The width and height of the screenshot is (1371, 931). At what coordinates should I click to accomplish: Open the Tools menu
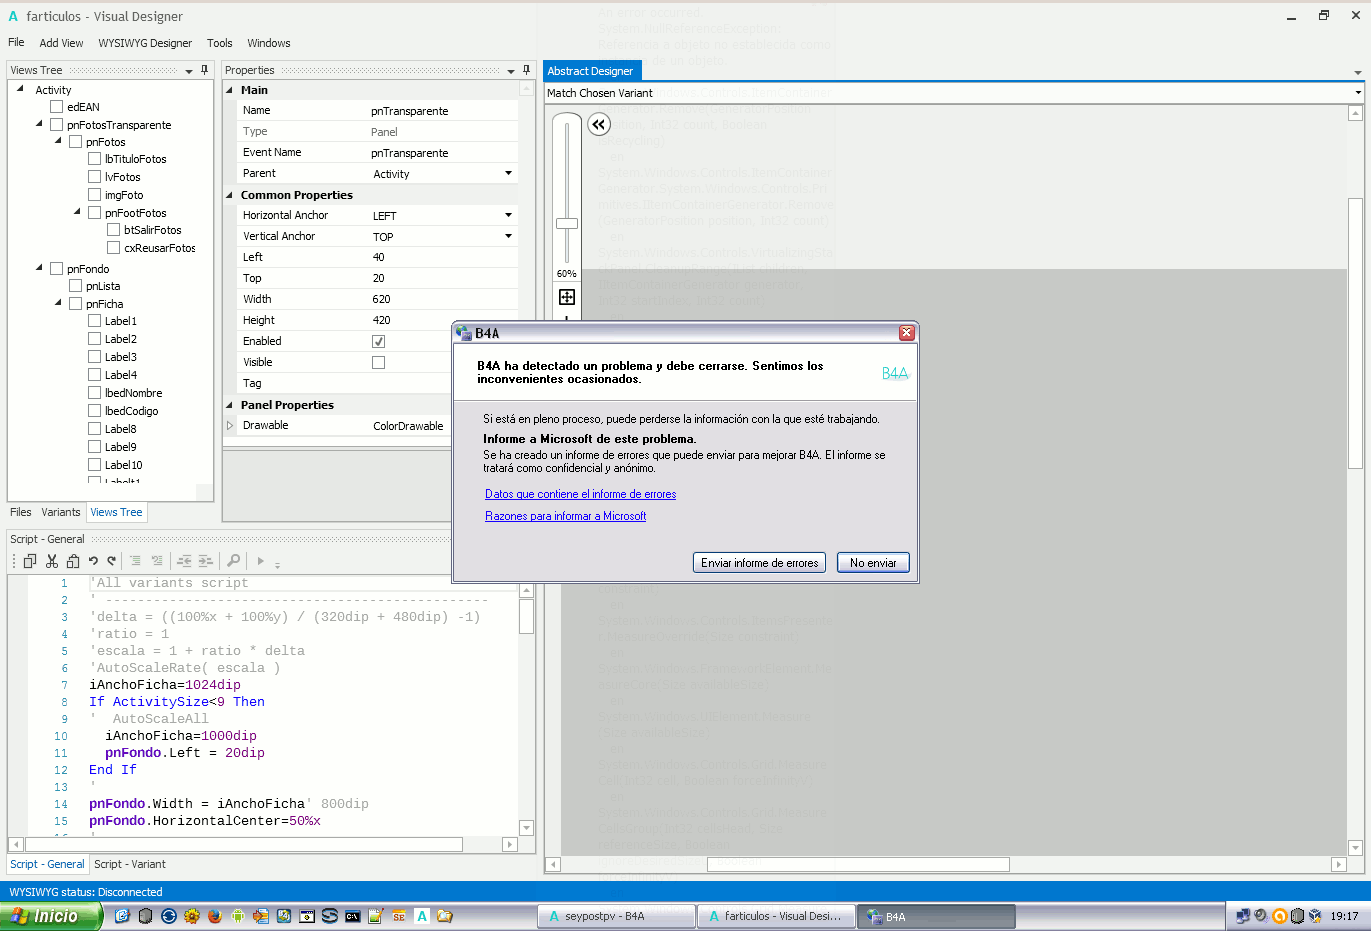click(220, 43)
